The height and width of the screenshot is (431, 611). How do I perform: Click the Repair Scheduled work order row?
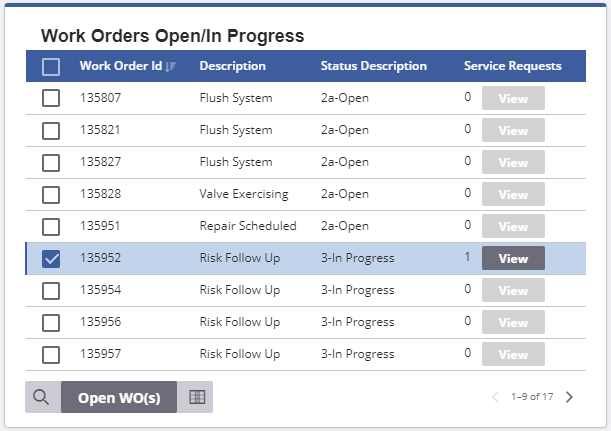coord(248,226)
